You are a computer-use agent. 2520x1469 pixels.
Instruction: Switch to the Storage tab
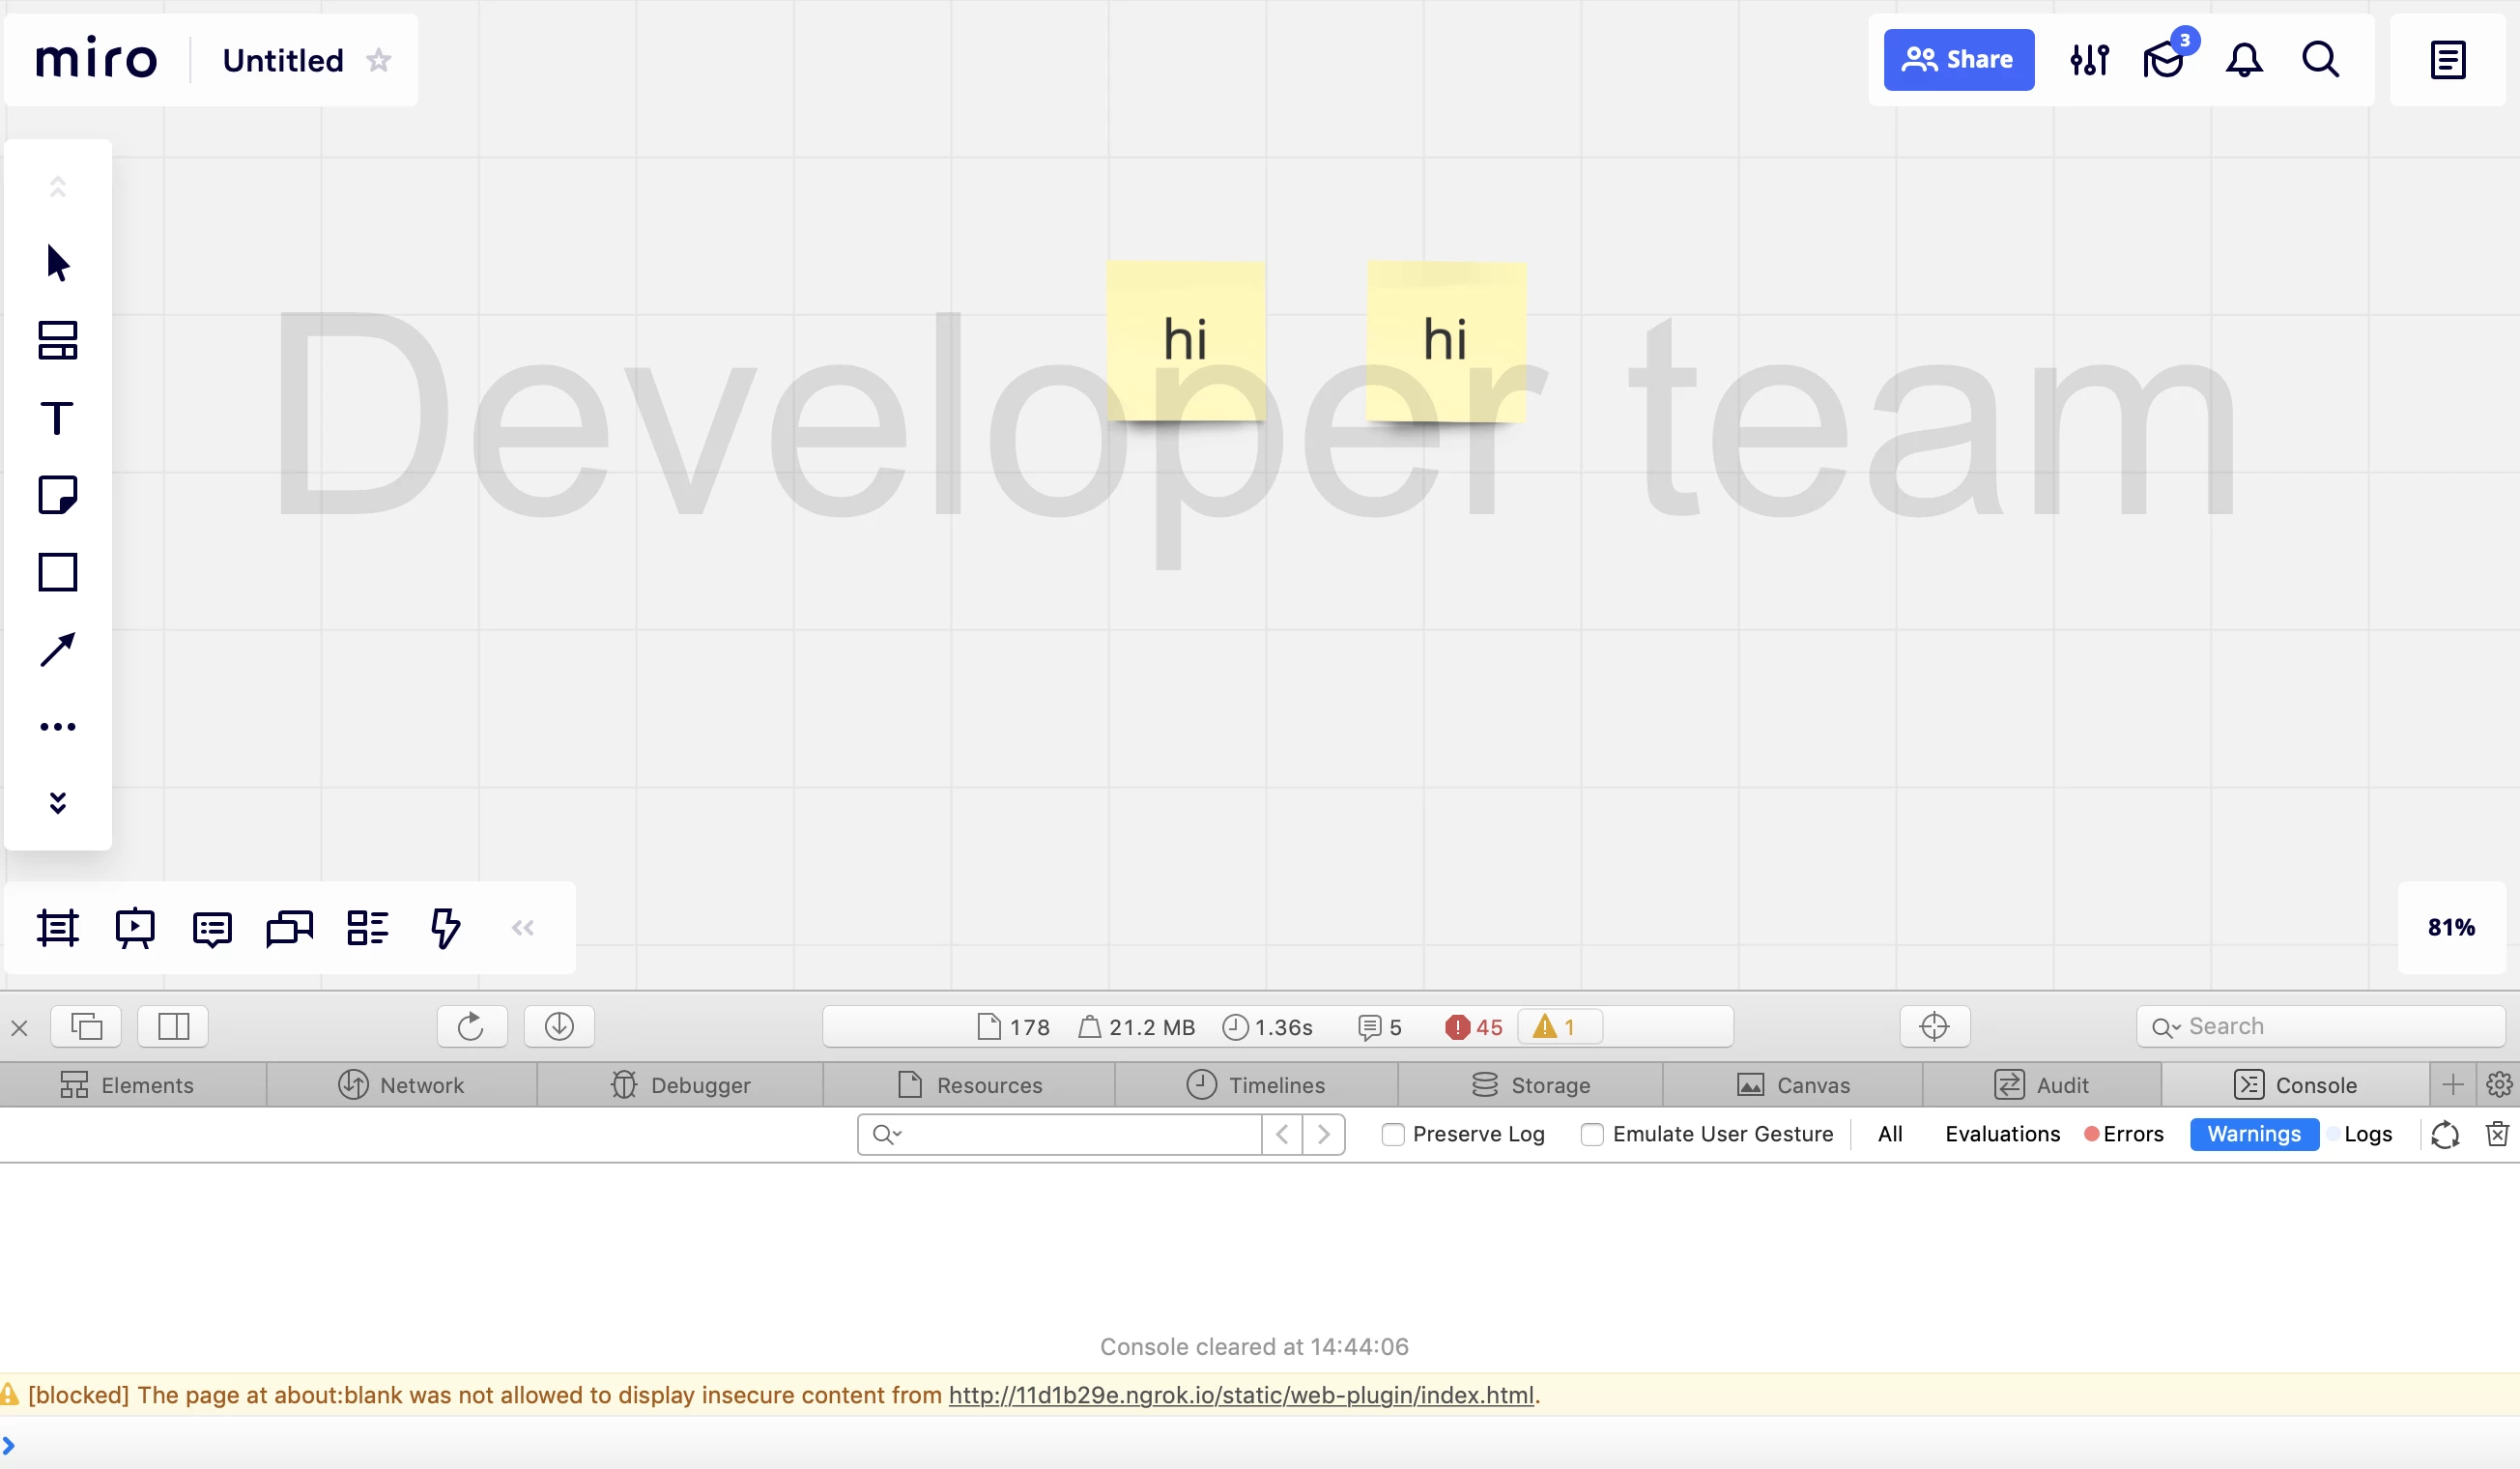click(1530, 1085)
